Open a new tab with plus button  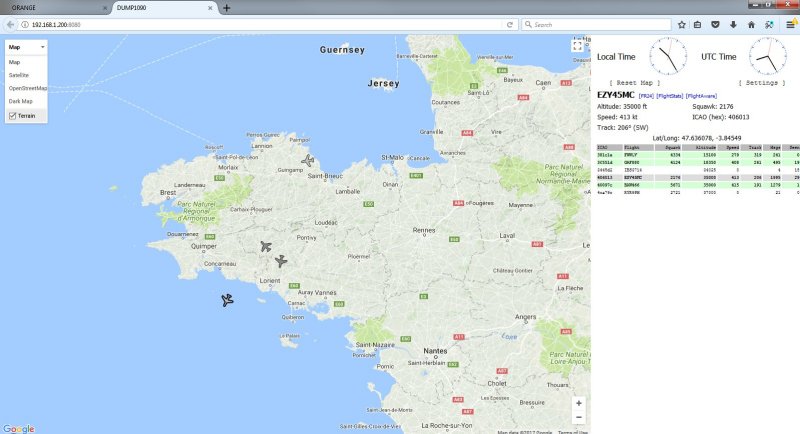tap(227, 8)
